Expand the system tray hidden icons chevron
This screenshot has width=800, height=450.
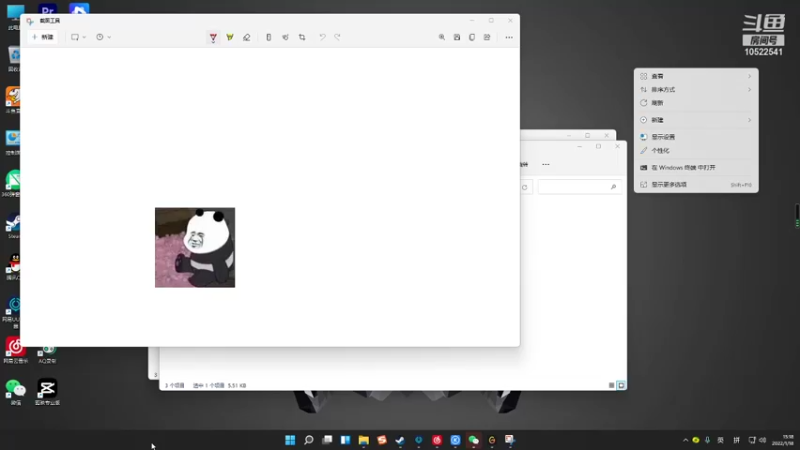coord(685,440)
